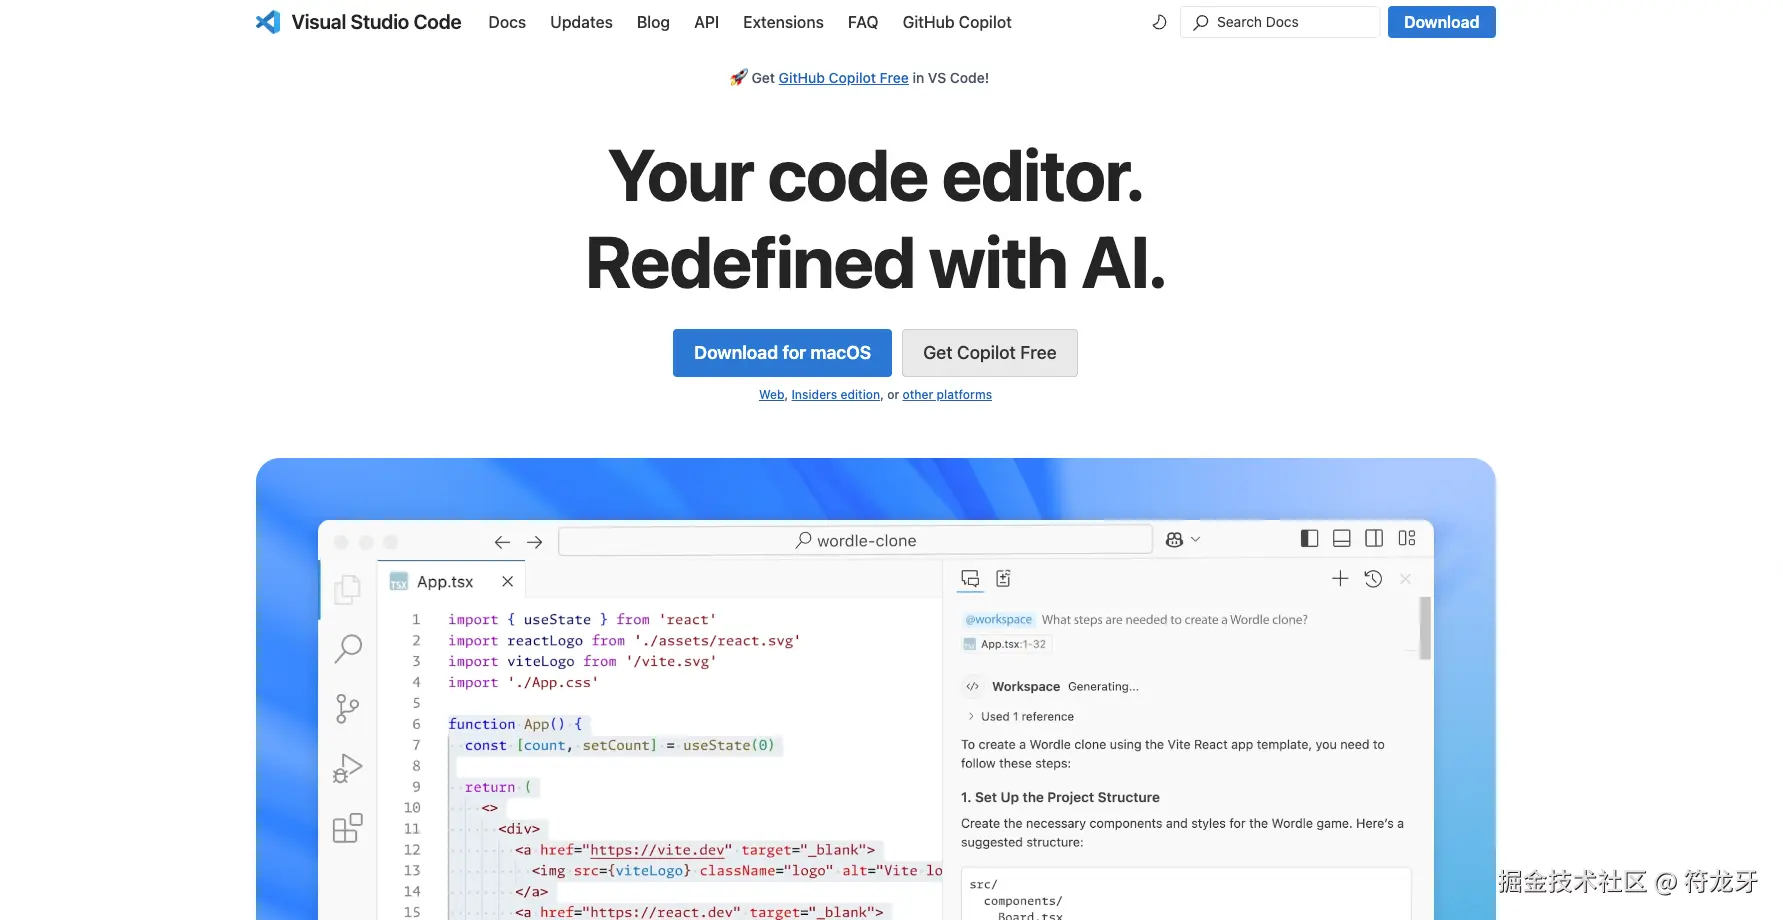Click the 'function App()' code line
This screenshot has height=920, width=1783.
click(x=515, y=724)
